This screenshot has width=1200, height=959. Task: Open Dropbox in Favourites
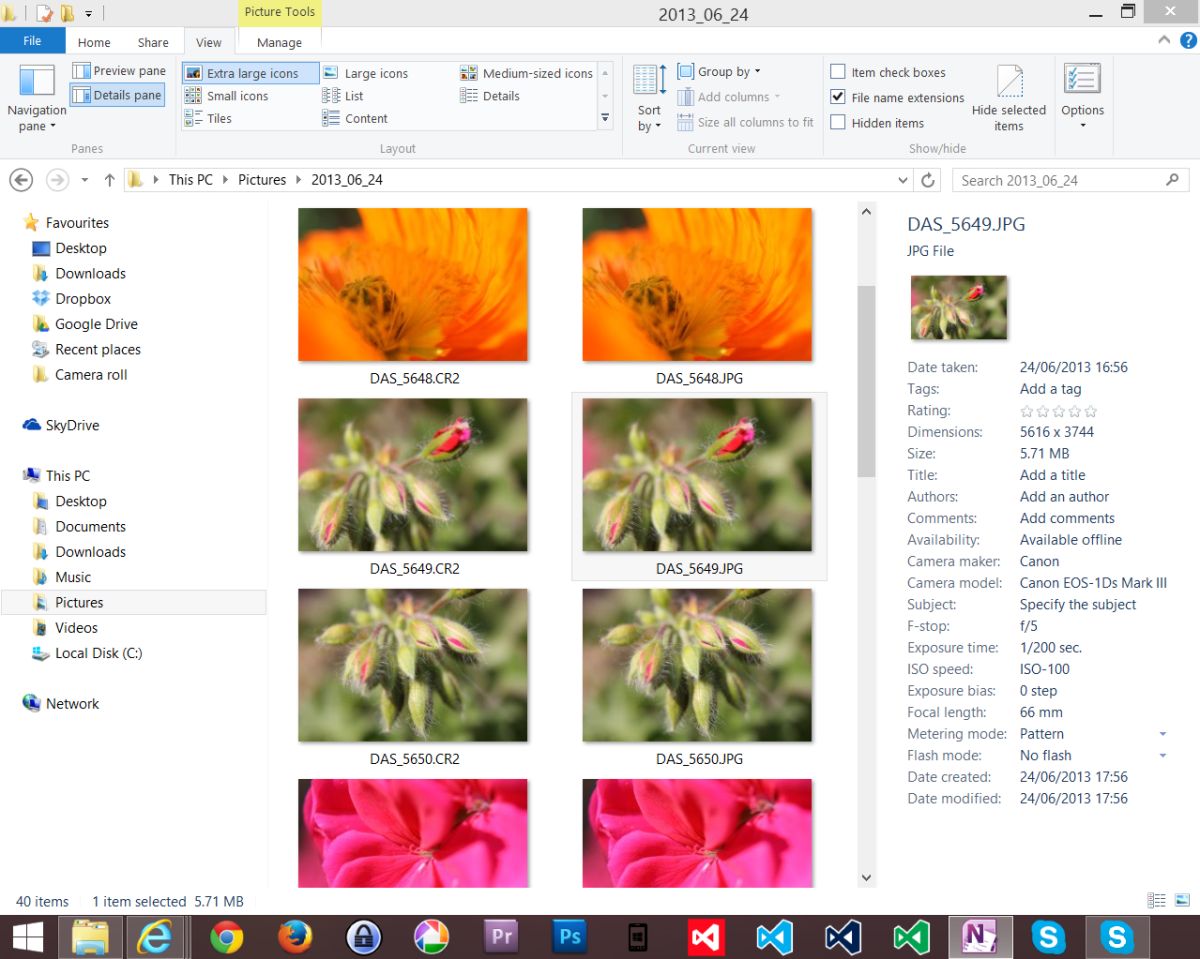click(83, 298)
